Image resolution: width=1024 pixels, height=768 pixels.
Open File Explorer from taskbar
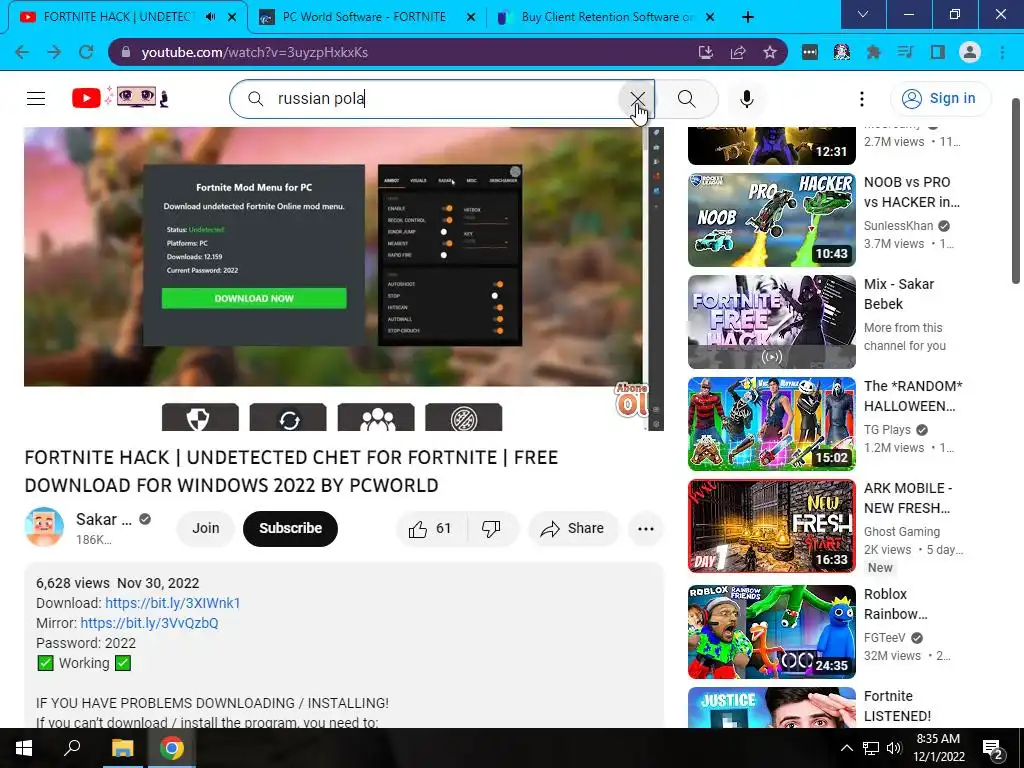click(x=122, y=748)
